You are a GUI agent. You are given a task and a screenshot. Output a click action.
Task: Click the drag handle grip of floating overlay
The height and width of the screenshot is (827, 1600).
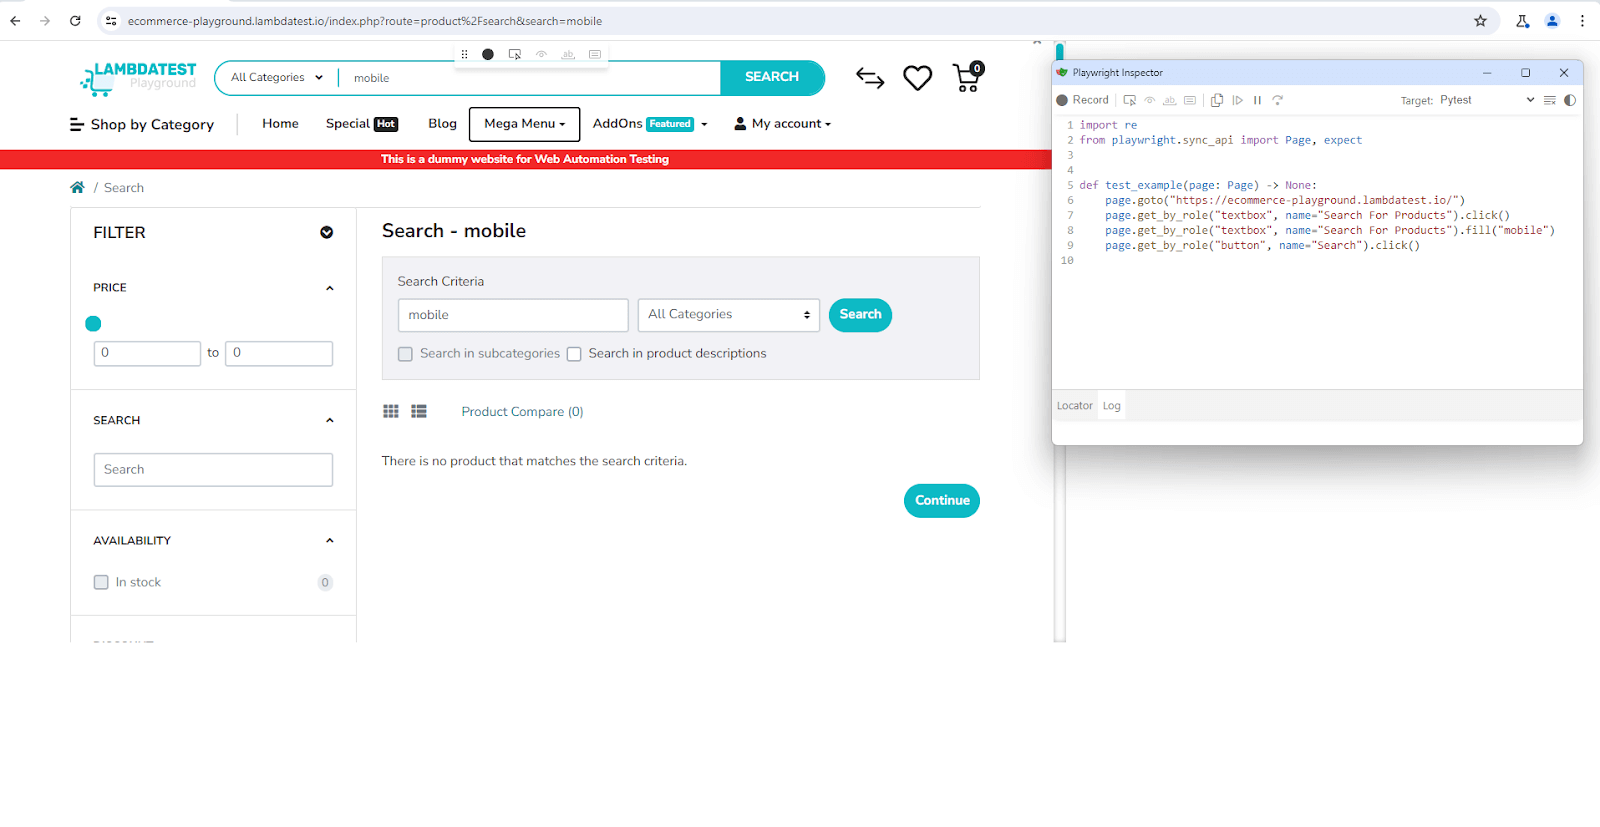(x=464, y=54)
